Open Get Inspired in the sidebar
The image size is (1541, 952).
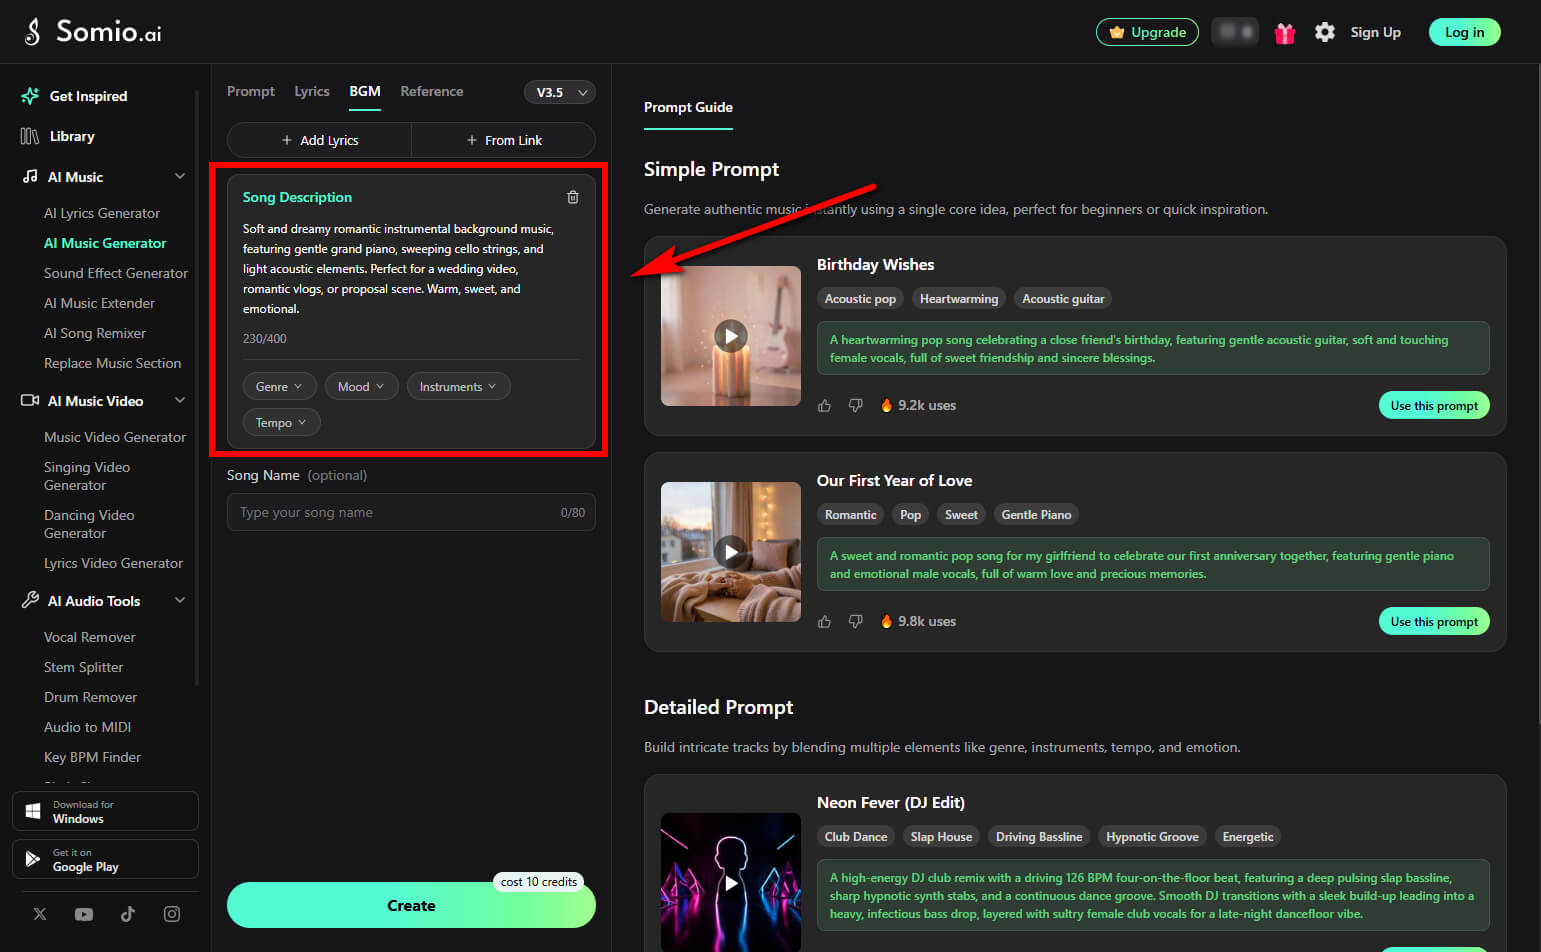coord(75,96)
